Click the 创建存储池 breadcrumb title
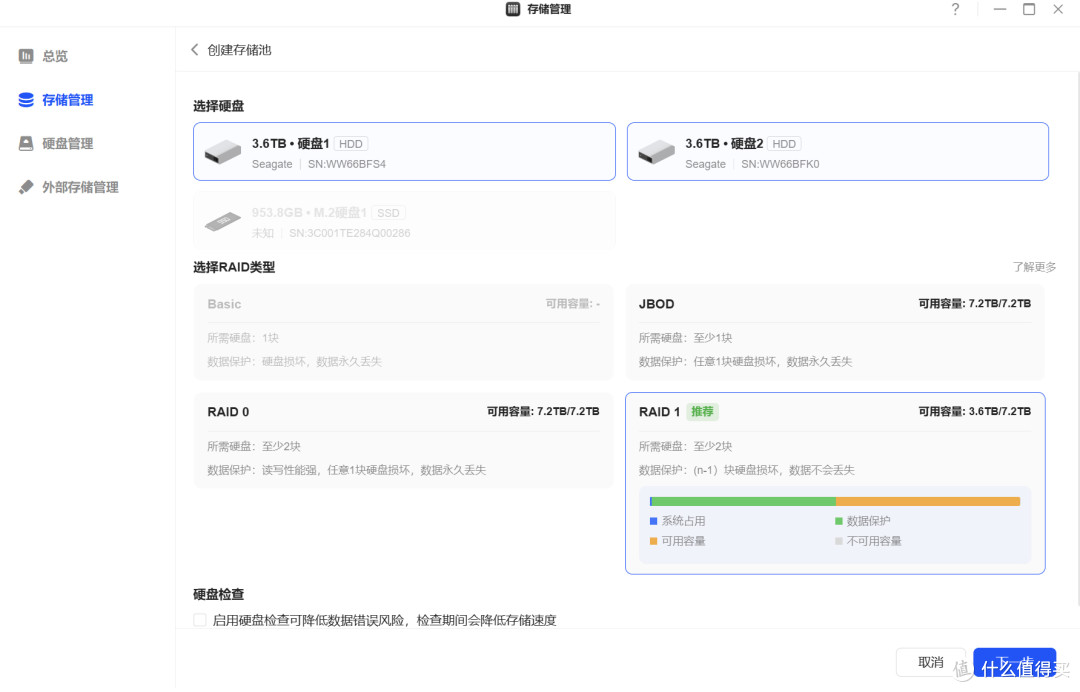1080x692 pixels. [x=239, y=50]
